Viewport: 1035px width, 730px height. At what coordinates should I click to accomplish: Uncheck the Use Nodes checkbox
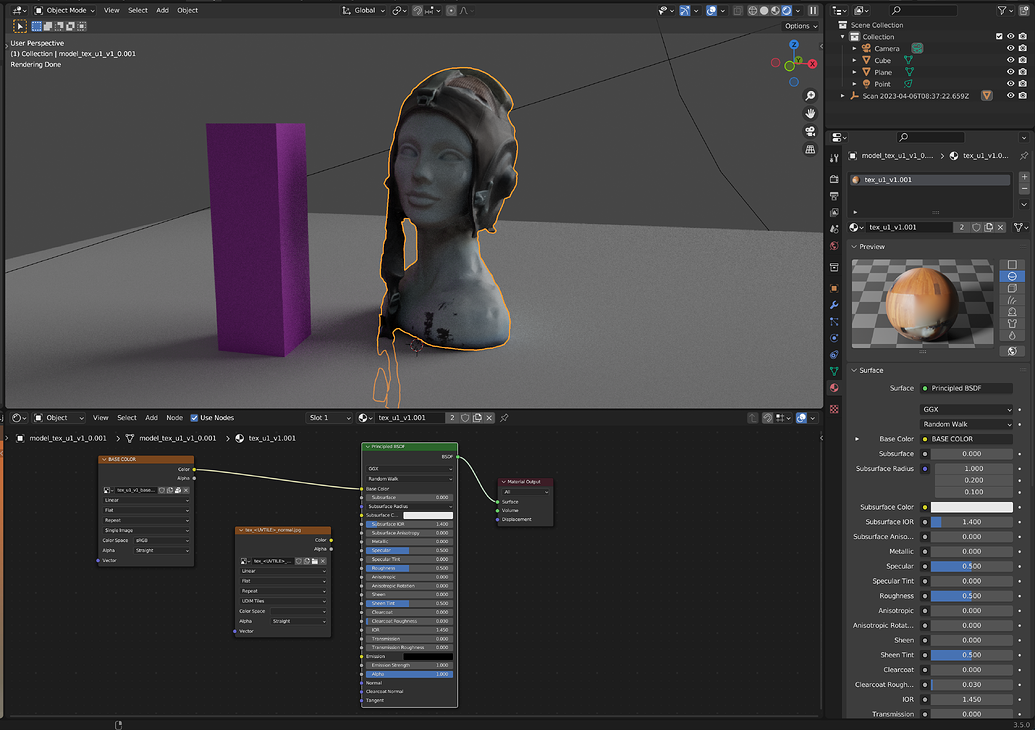tap(194, 418)
